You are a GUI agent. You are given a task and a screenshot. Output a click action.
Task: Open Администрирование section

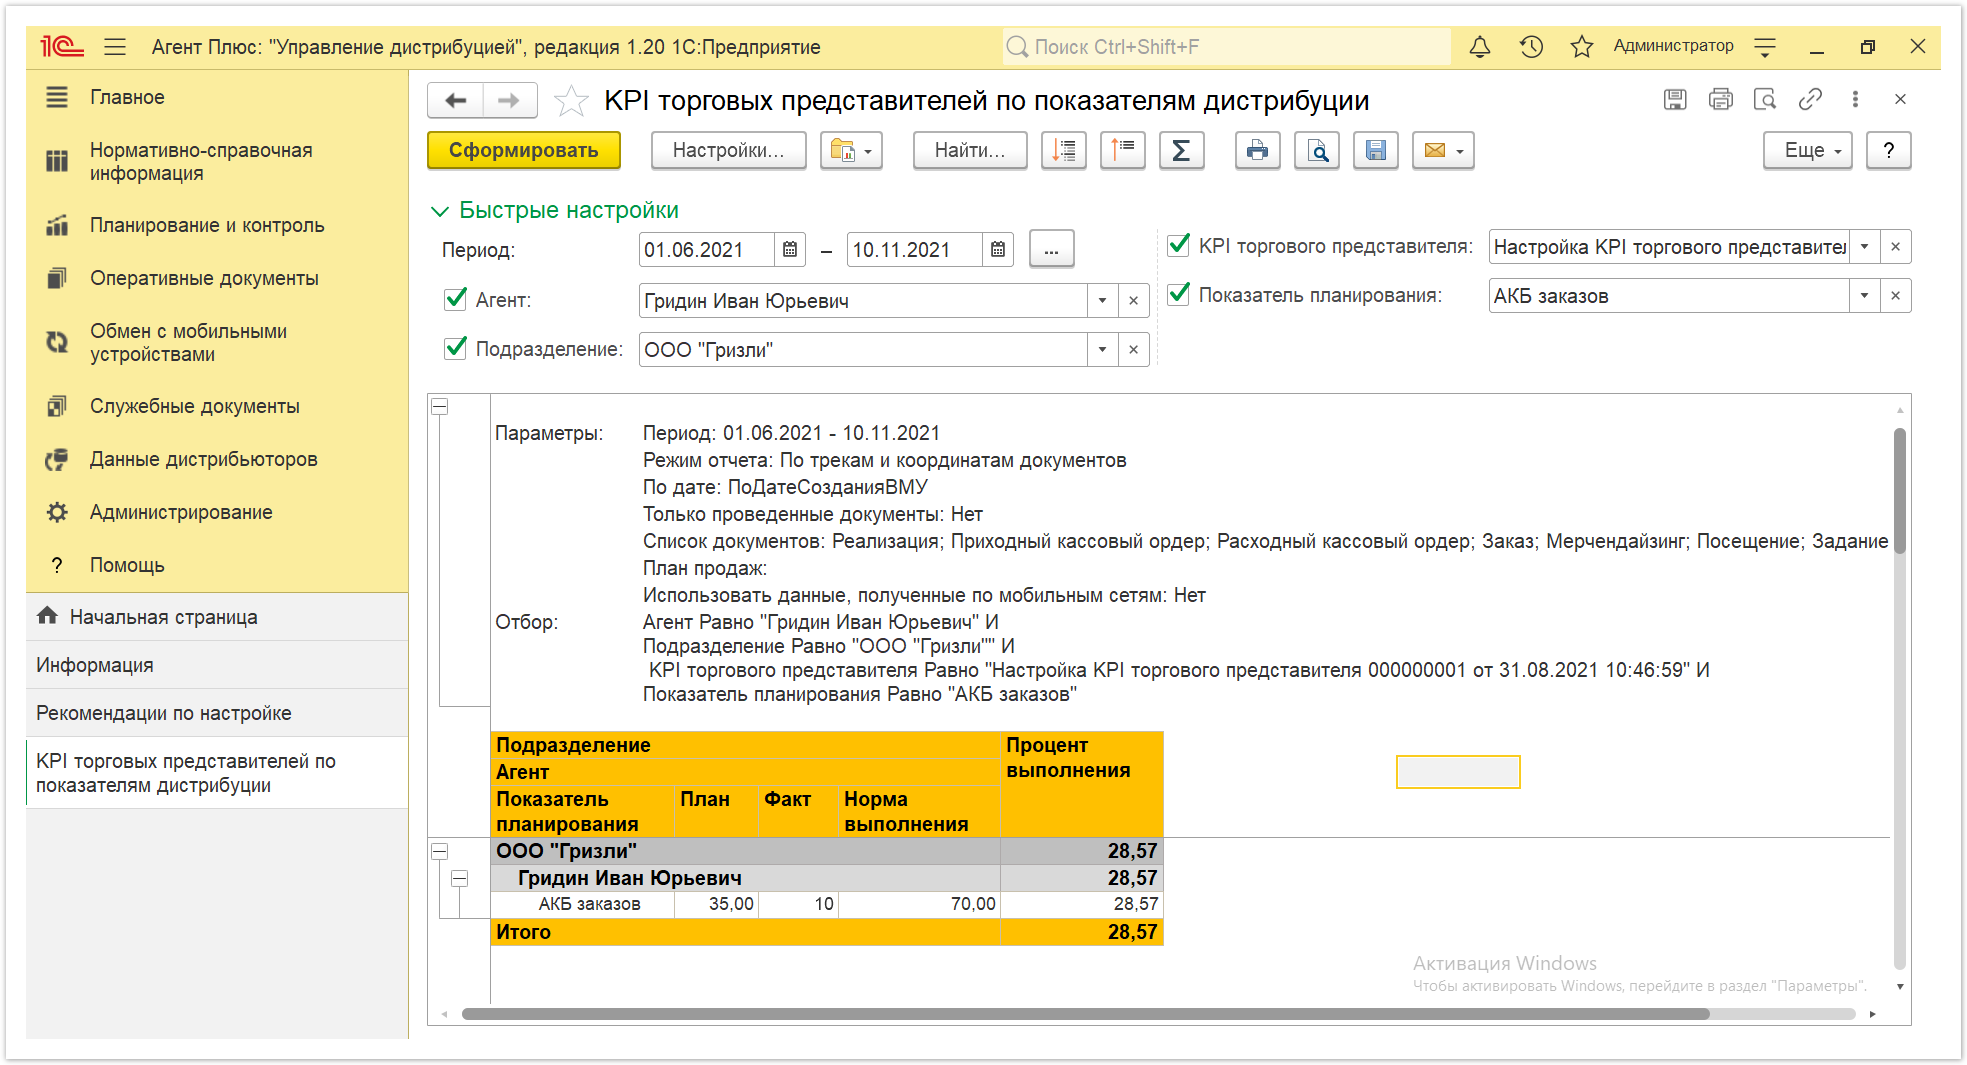click(x=217, y=513)
